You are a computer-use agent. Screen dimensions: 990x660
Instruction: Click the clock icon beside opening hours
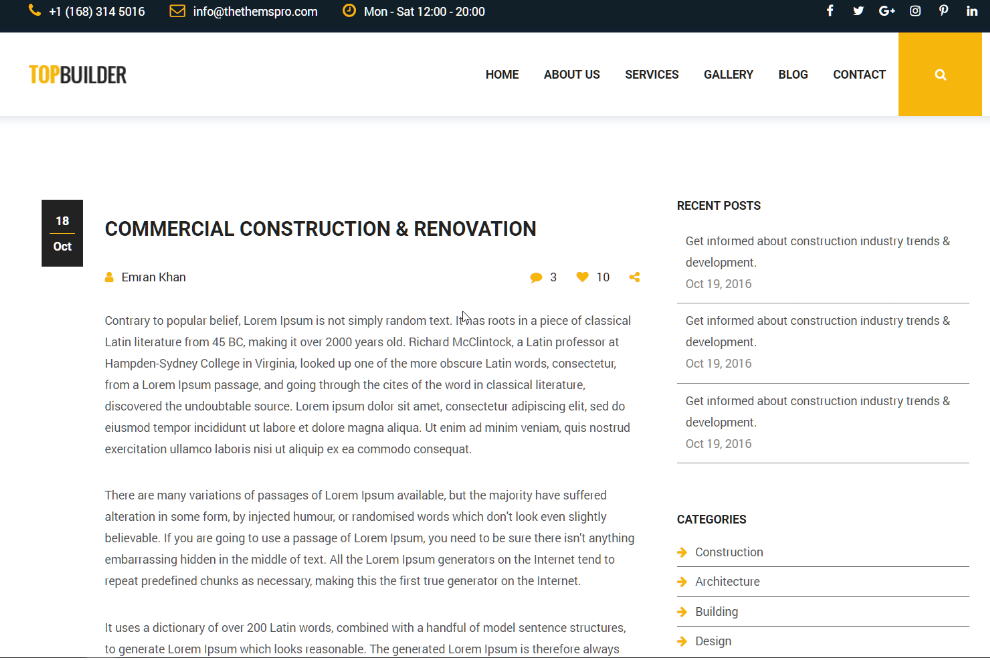pyautogui.click(x=349, y=11)
